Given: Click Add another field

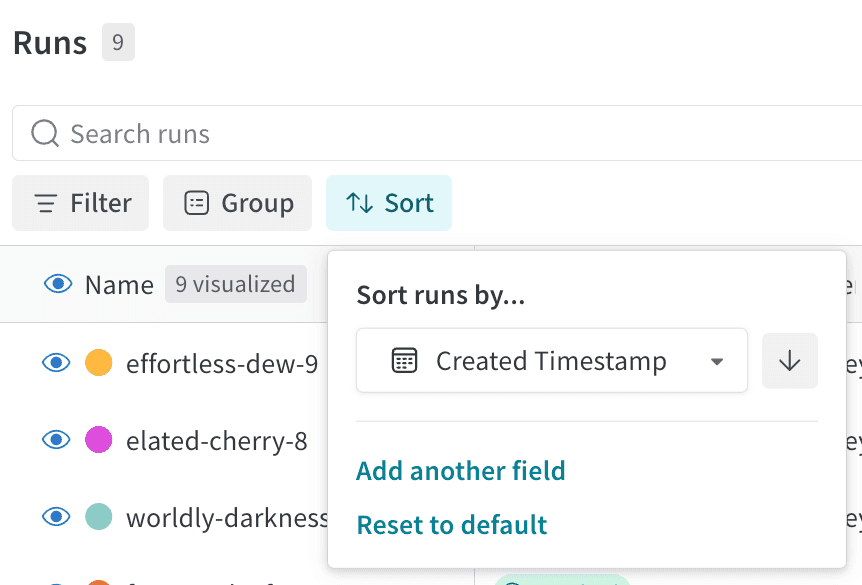Looking at the screenshot, I should 460,470.
